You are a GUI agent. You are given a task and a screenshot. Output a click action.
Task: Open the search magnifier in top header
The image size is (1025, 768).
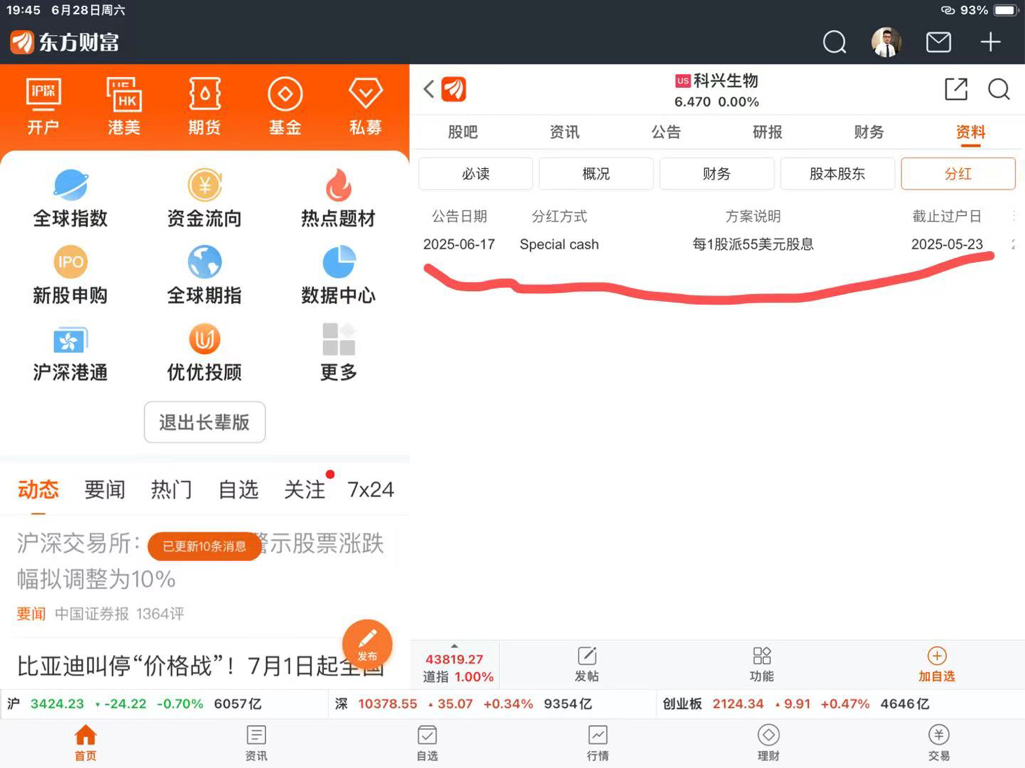tap(834, 42)
